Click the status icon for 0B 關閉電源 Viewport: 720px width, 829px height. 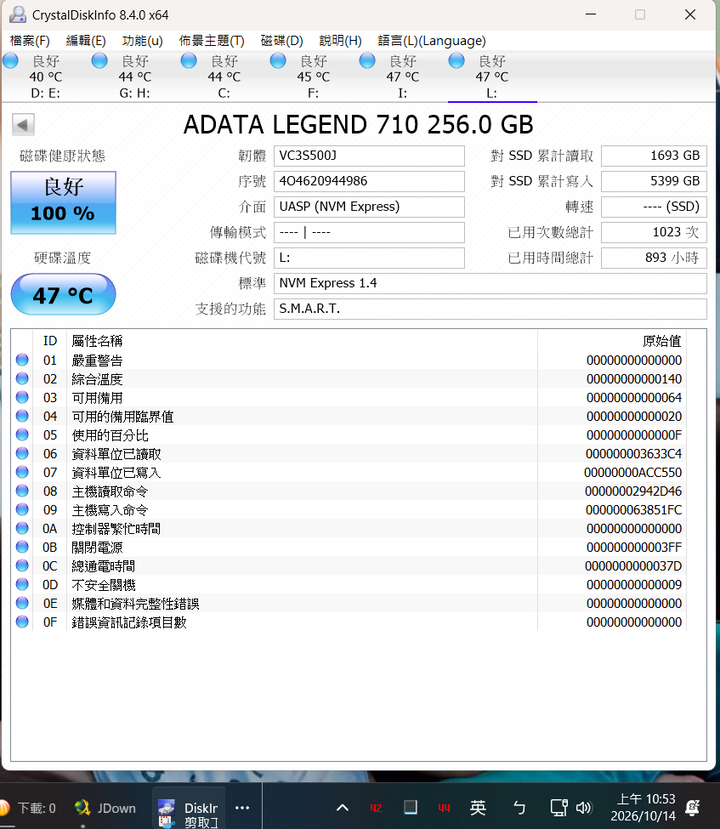pos(22,547)
